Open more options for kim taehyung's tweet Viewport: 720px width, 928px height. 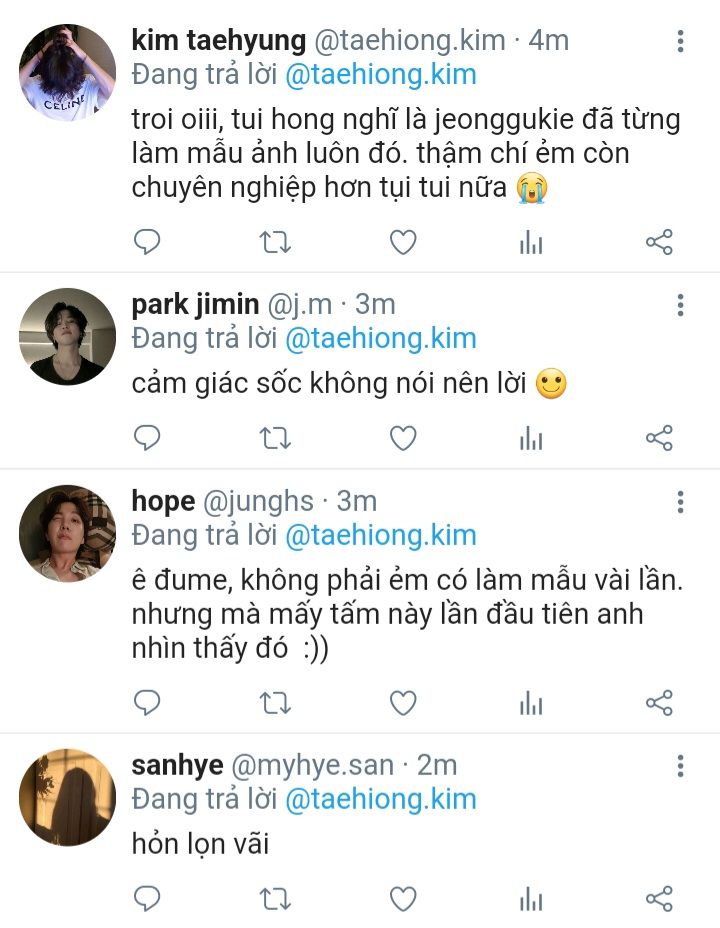click(x=680, y=41)
